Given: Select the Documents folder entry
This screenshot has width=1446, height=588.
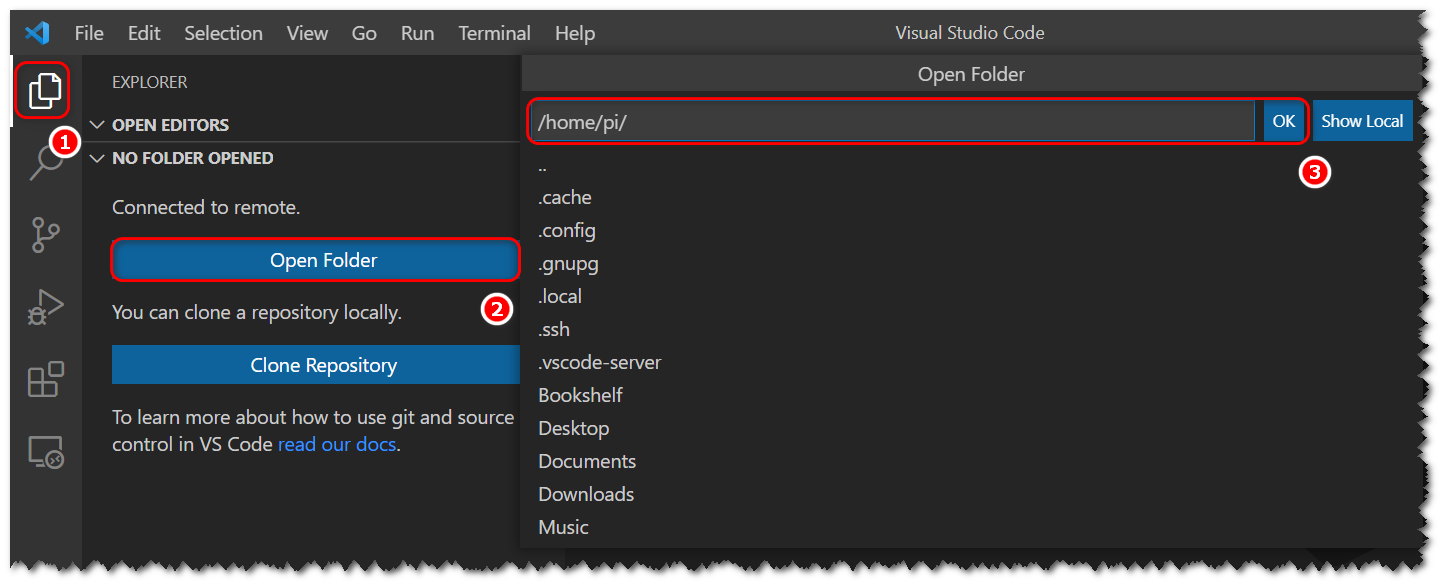Looking at the screenshot, I should pos(970,462).
